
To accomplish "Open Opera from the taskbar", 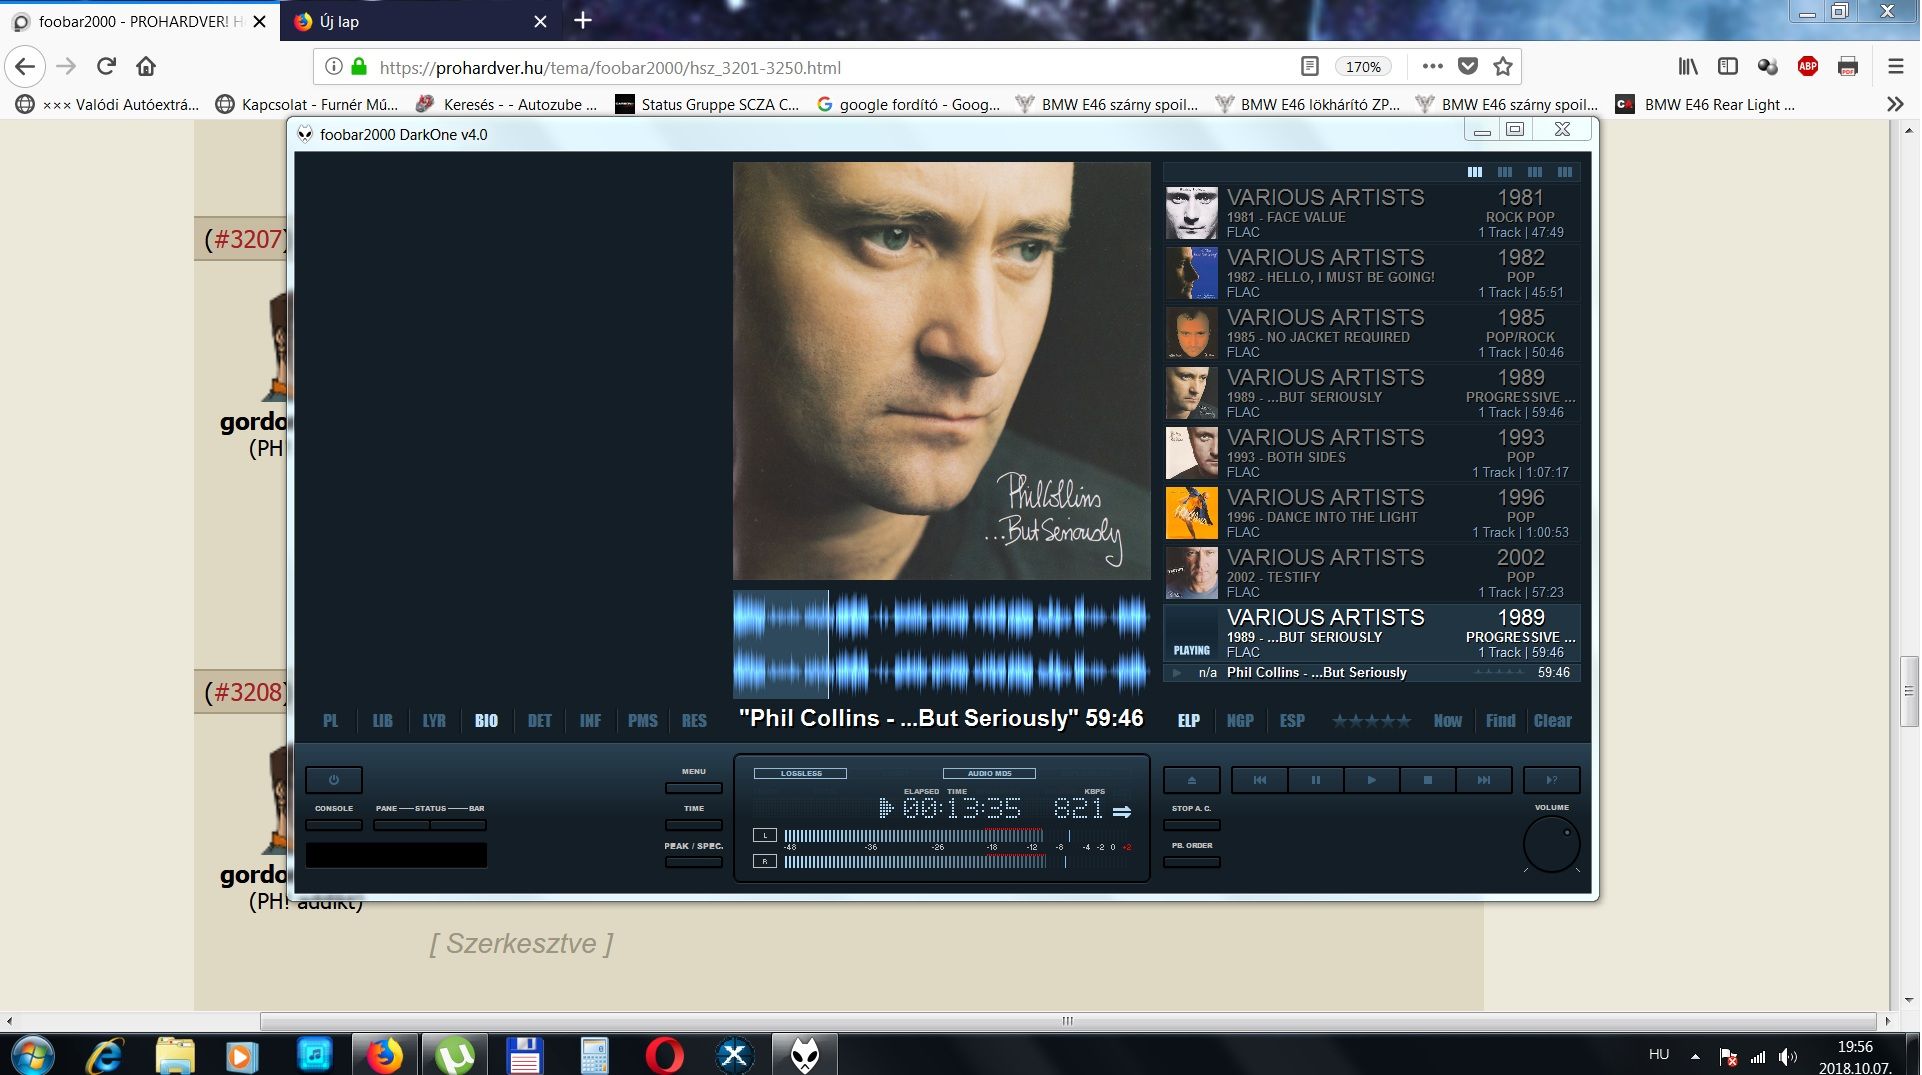I will click(x=664, y=1055).
